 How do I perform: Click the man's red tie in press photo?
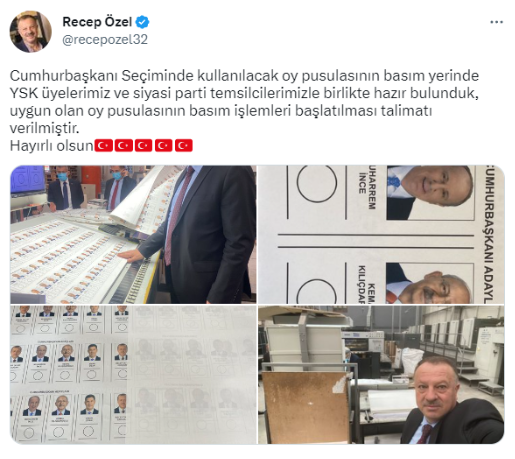point(178,215)
